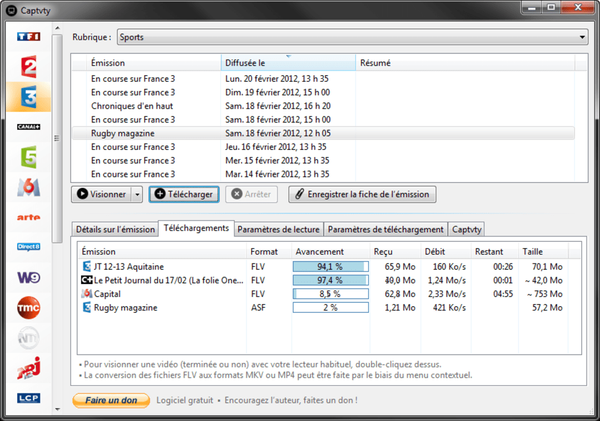
Task: Open the France 5 channel
Action: [29, 157]
